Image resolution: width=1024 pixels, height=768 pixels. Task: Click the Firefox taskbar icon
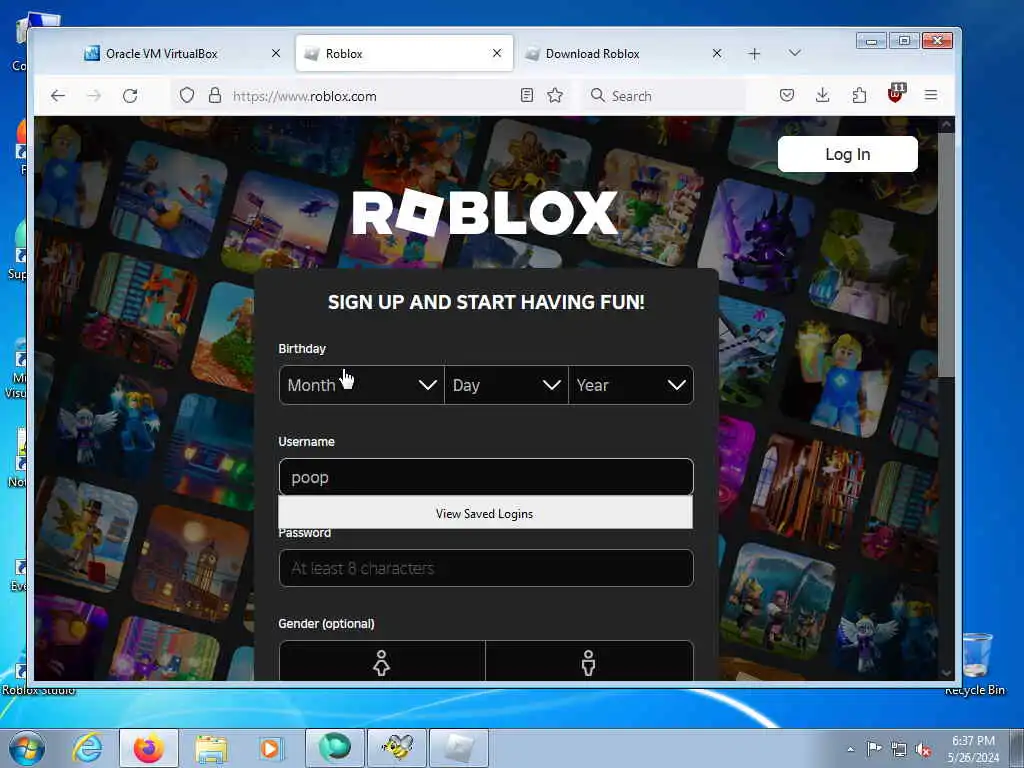tap(149, 748)
